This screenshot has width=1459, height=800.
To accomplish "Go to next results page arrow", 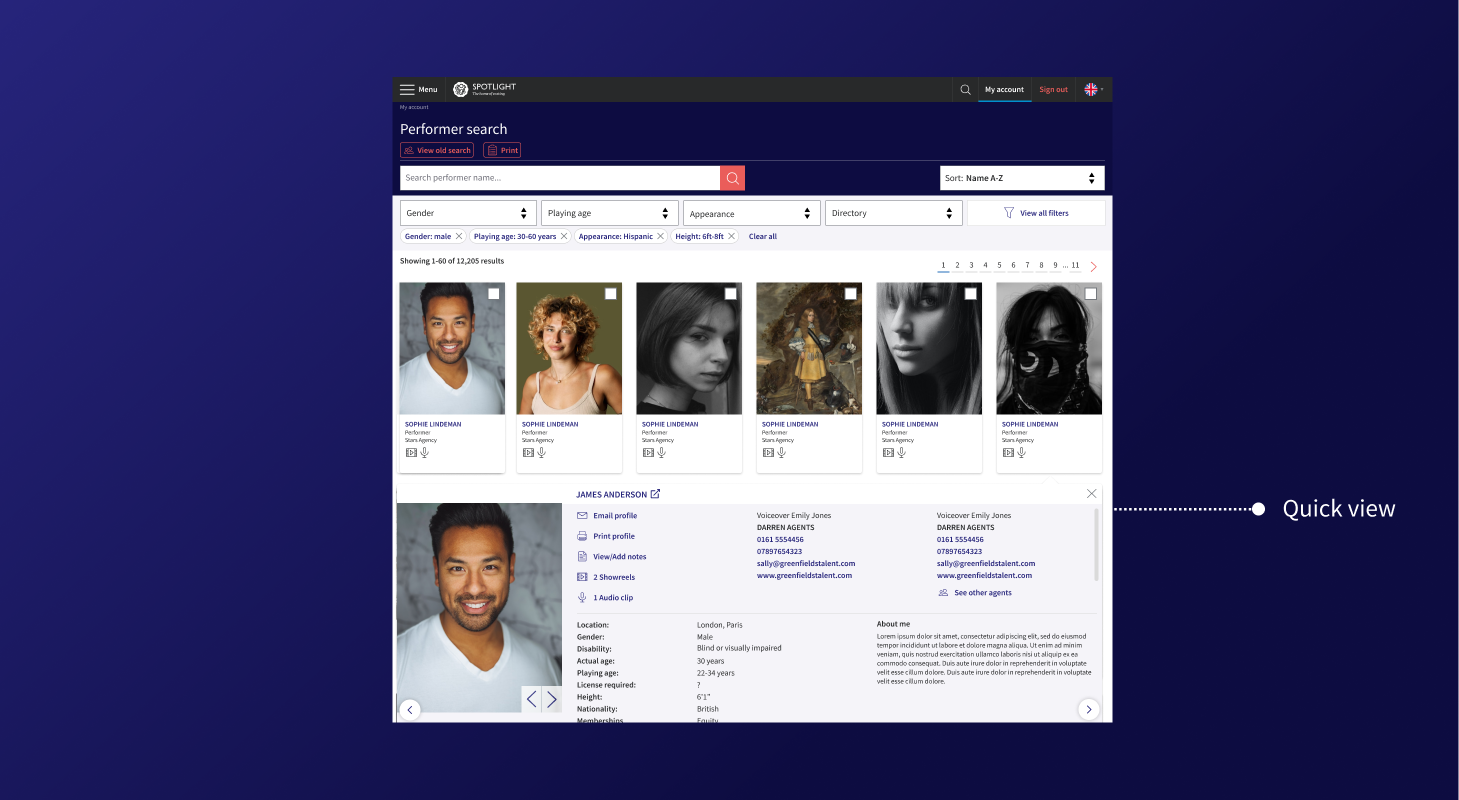I will 1093,267.
